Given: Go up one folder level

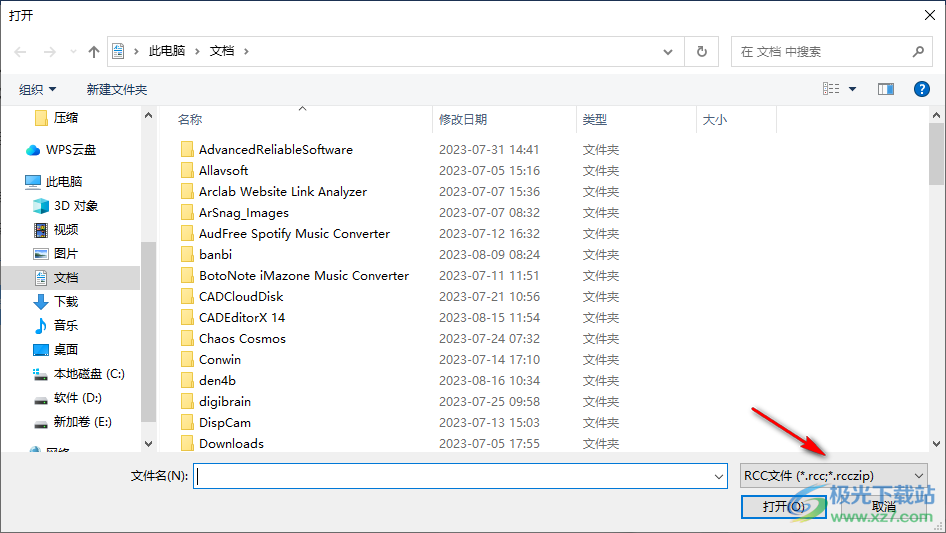Looking at the screenshot, I should click(x=94, y=52).
